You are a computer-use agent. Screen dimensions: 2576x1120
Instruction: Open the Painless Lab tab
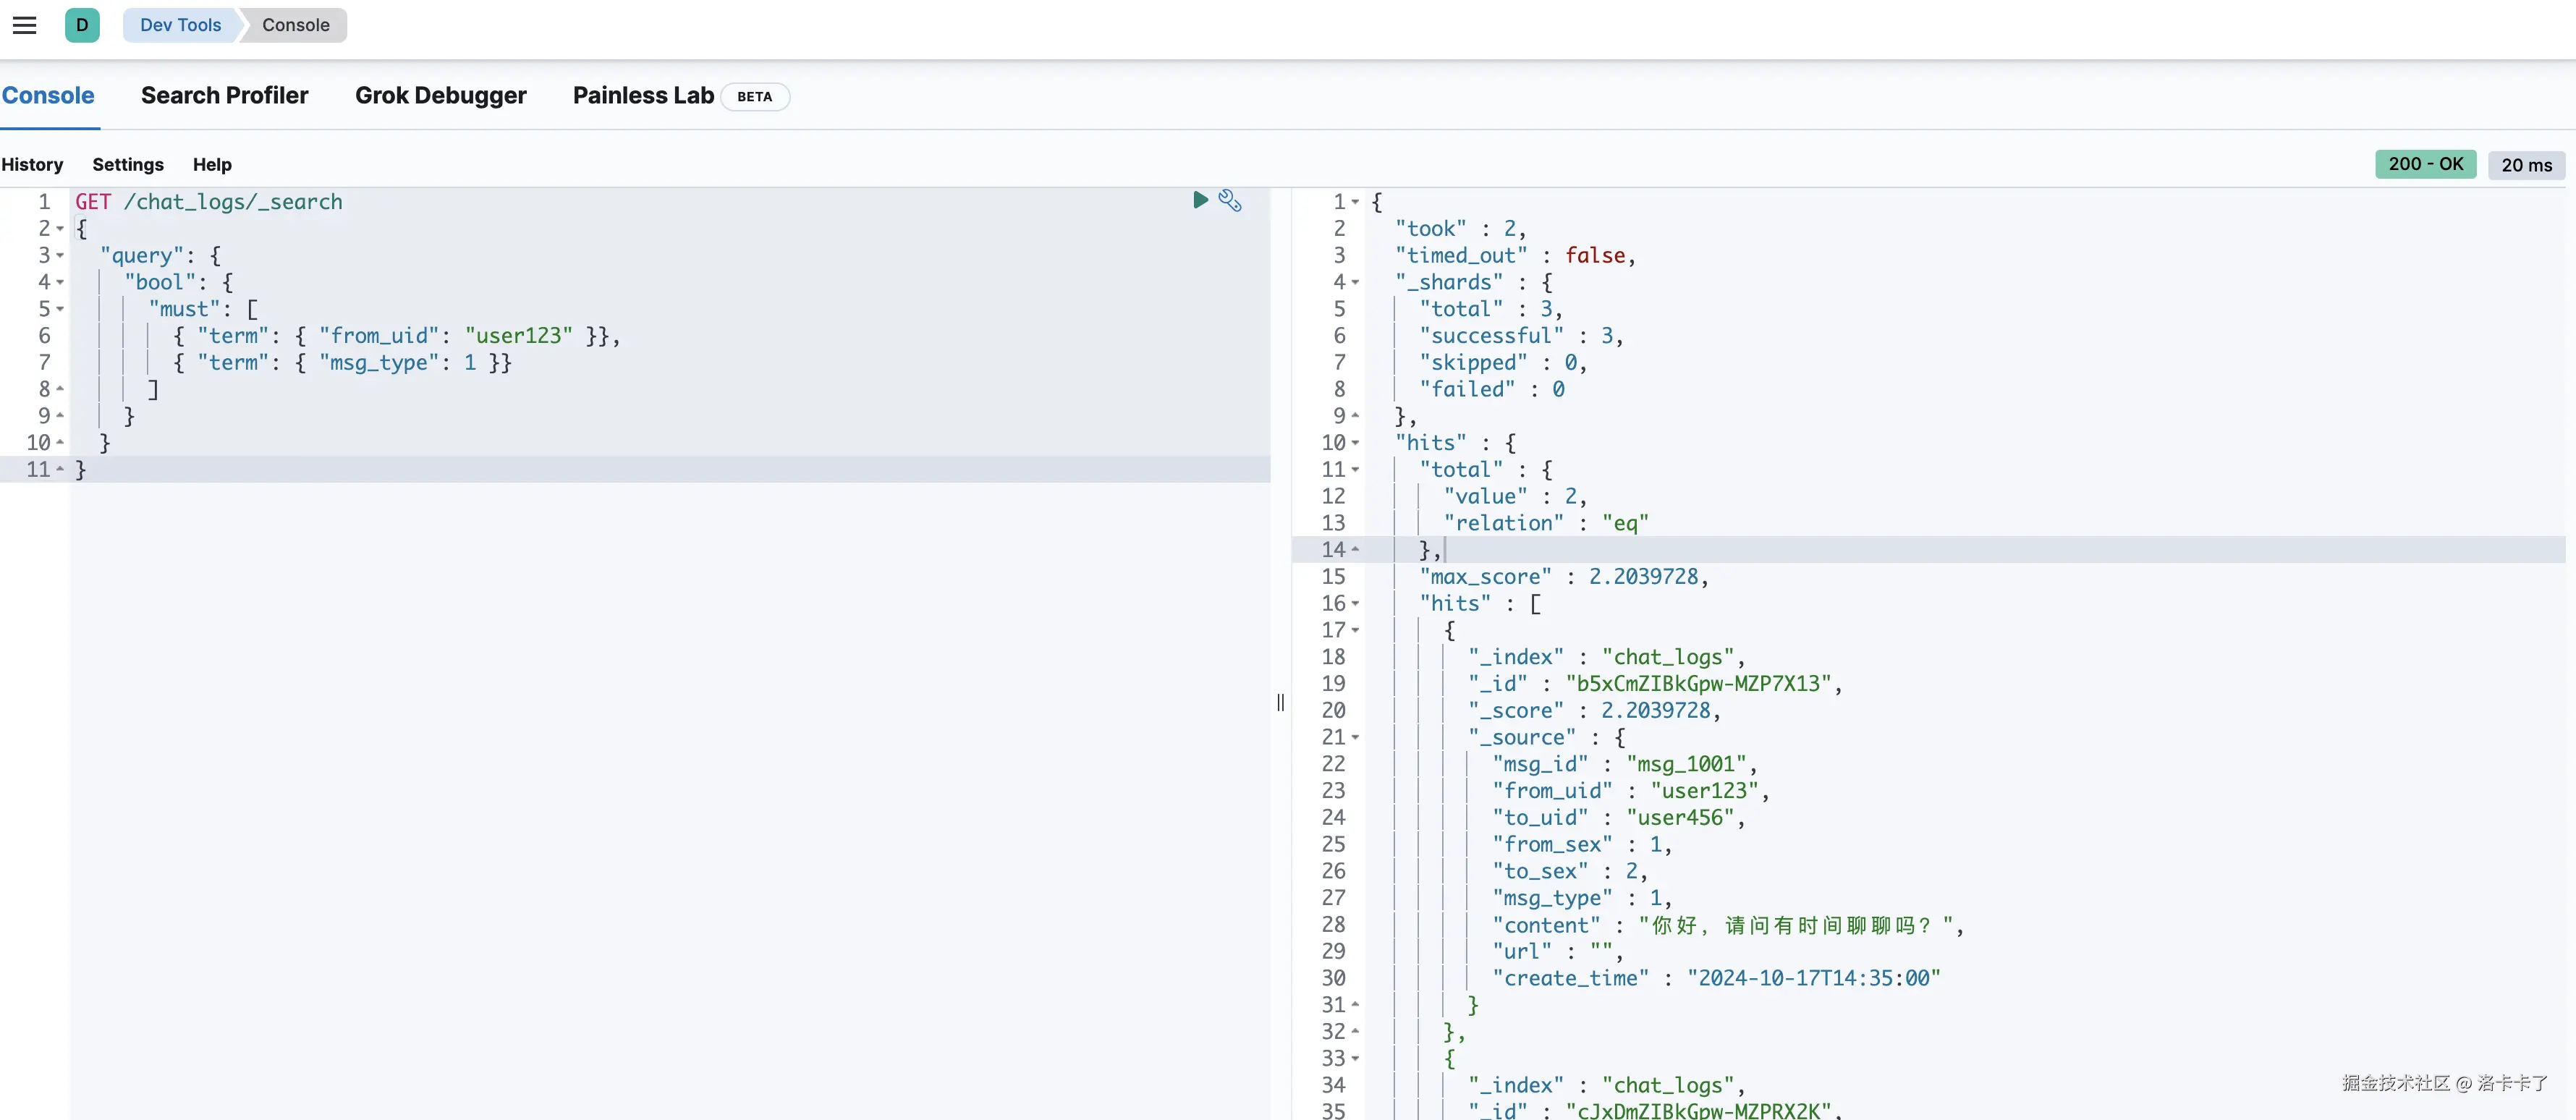(643, 95)
